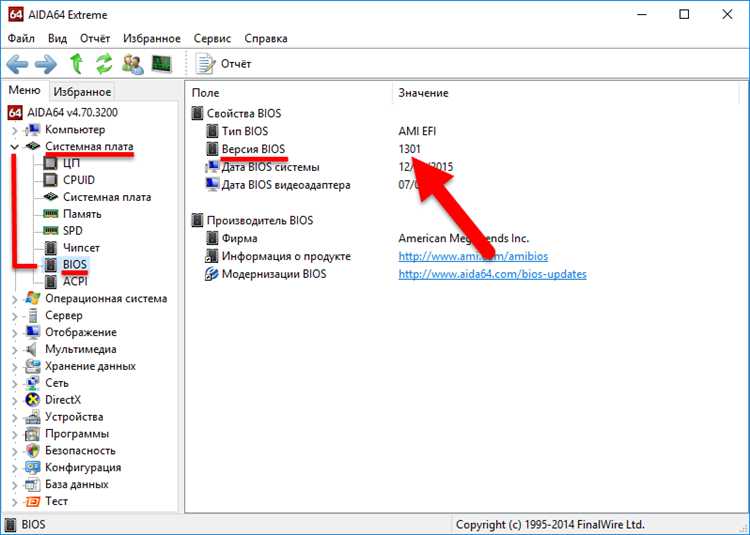Open the Отчёт menu in menu bar

95,38
